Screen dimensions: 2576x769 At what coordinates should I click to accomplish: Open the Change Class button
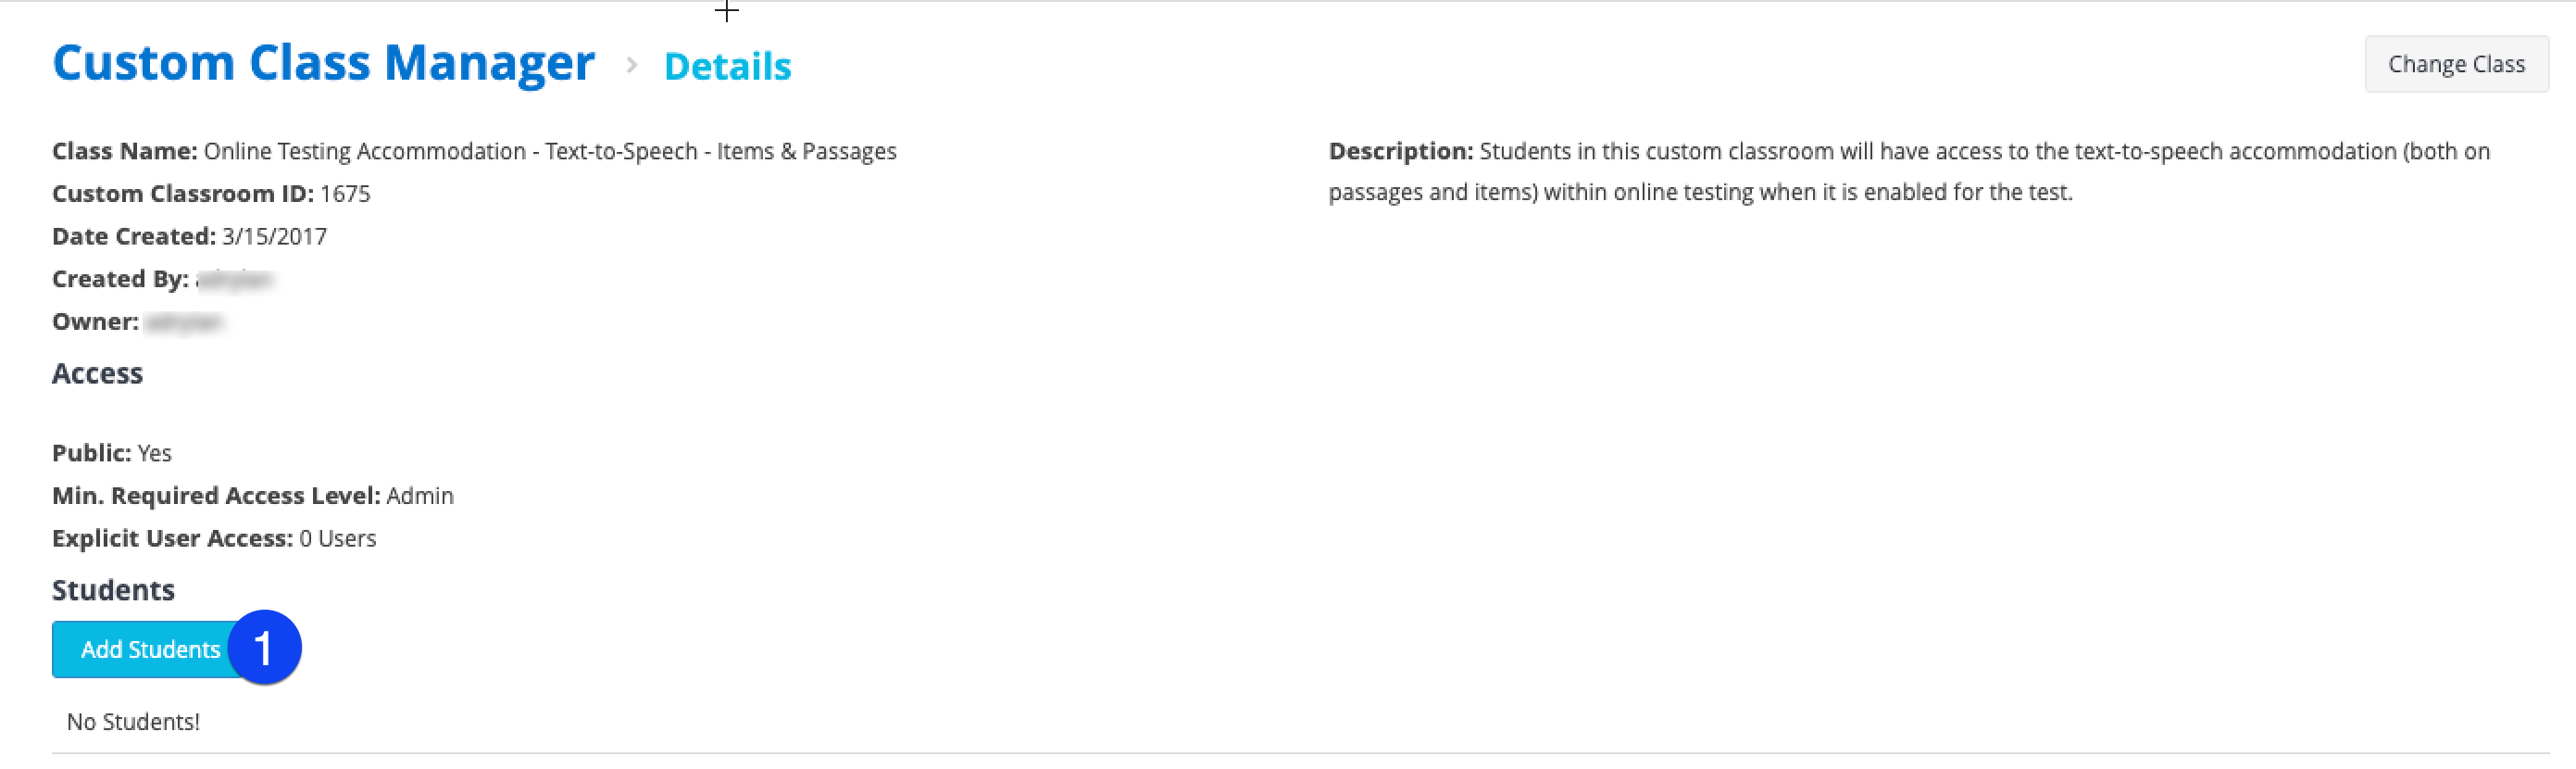(x=2456, y=64)
